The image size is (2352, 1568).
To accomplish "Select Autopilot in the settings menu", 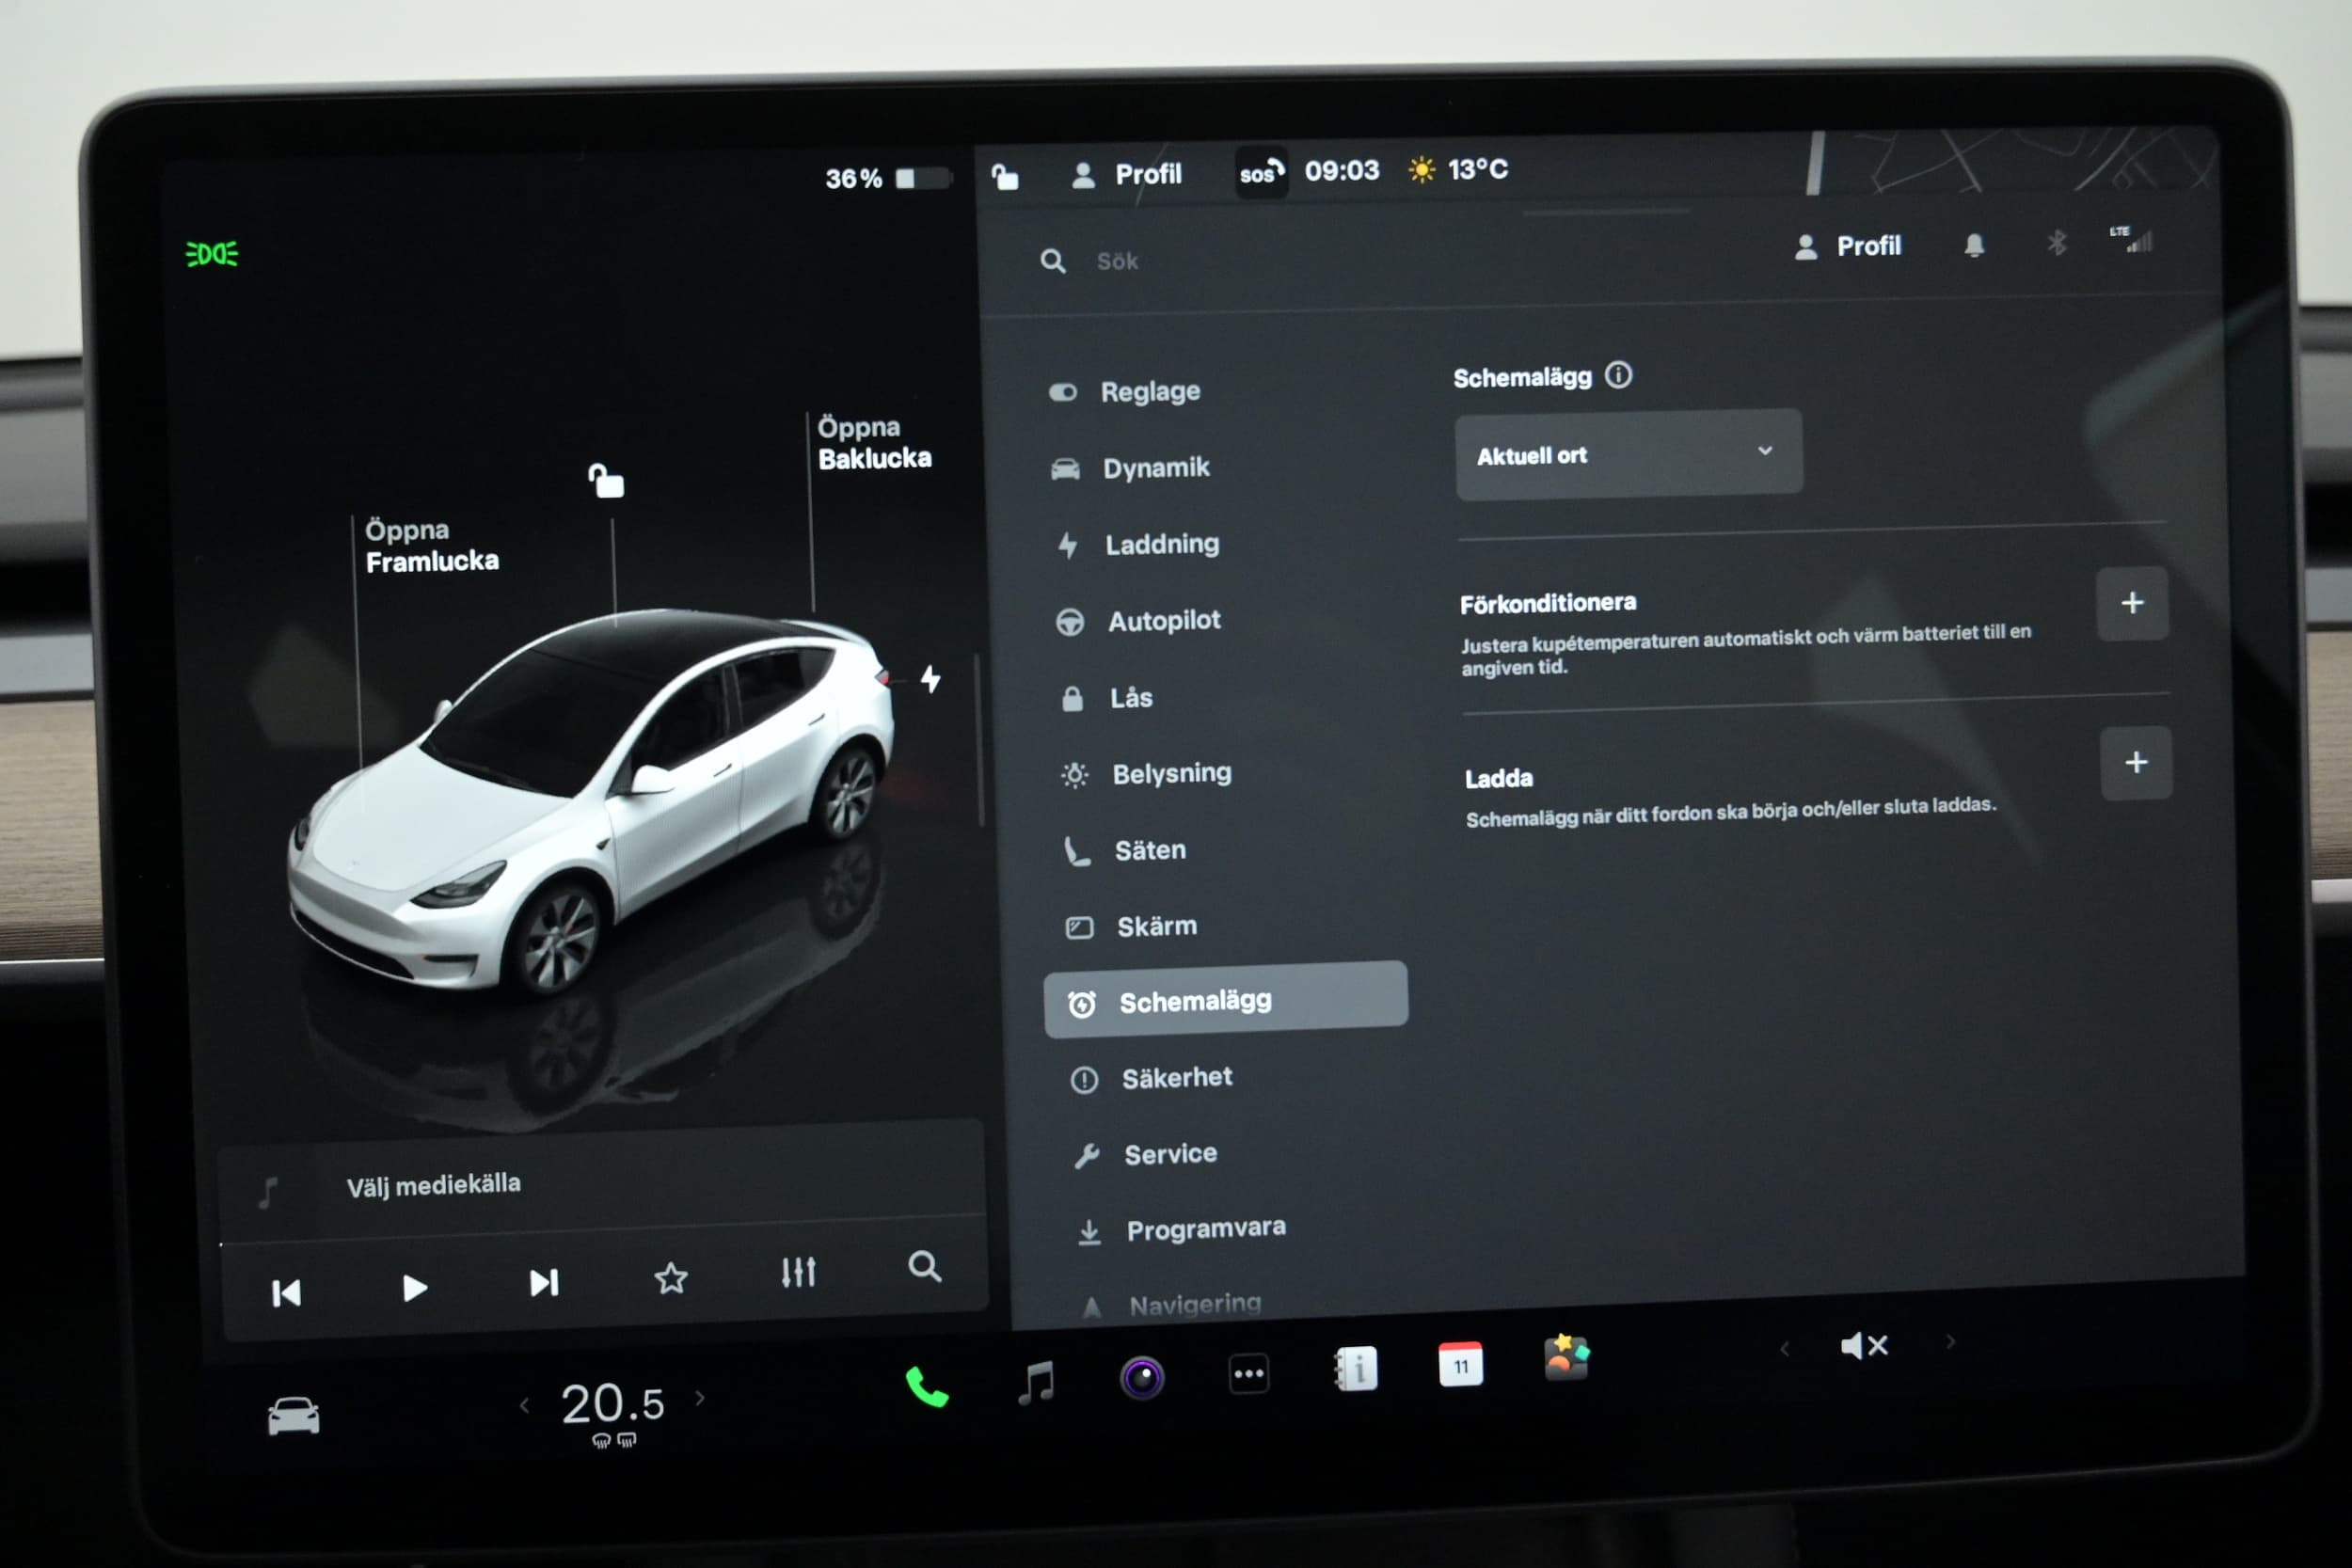I will 1163,621.
